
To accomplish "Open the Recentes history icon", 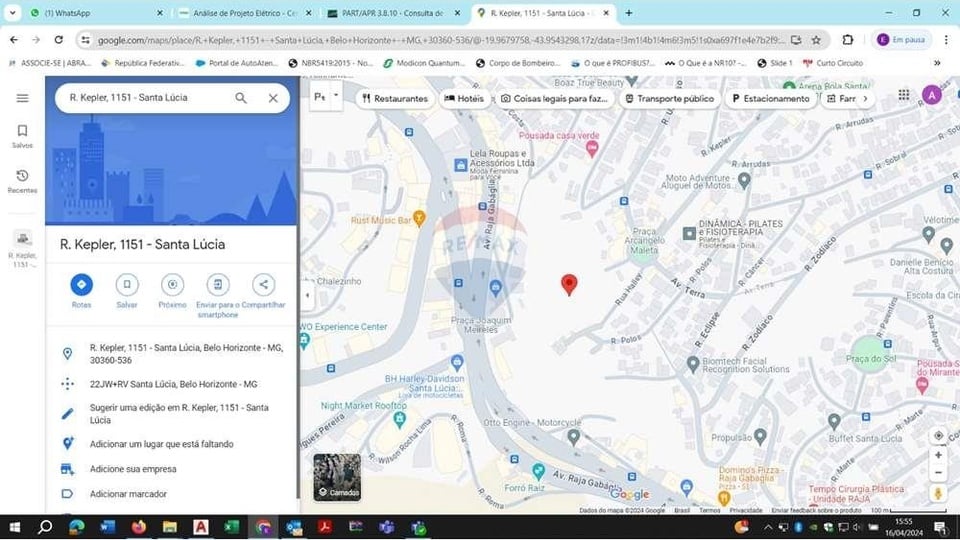I will click(22, 182).
